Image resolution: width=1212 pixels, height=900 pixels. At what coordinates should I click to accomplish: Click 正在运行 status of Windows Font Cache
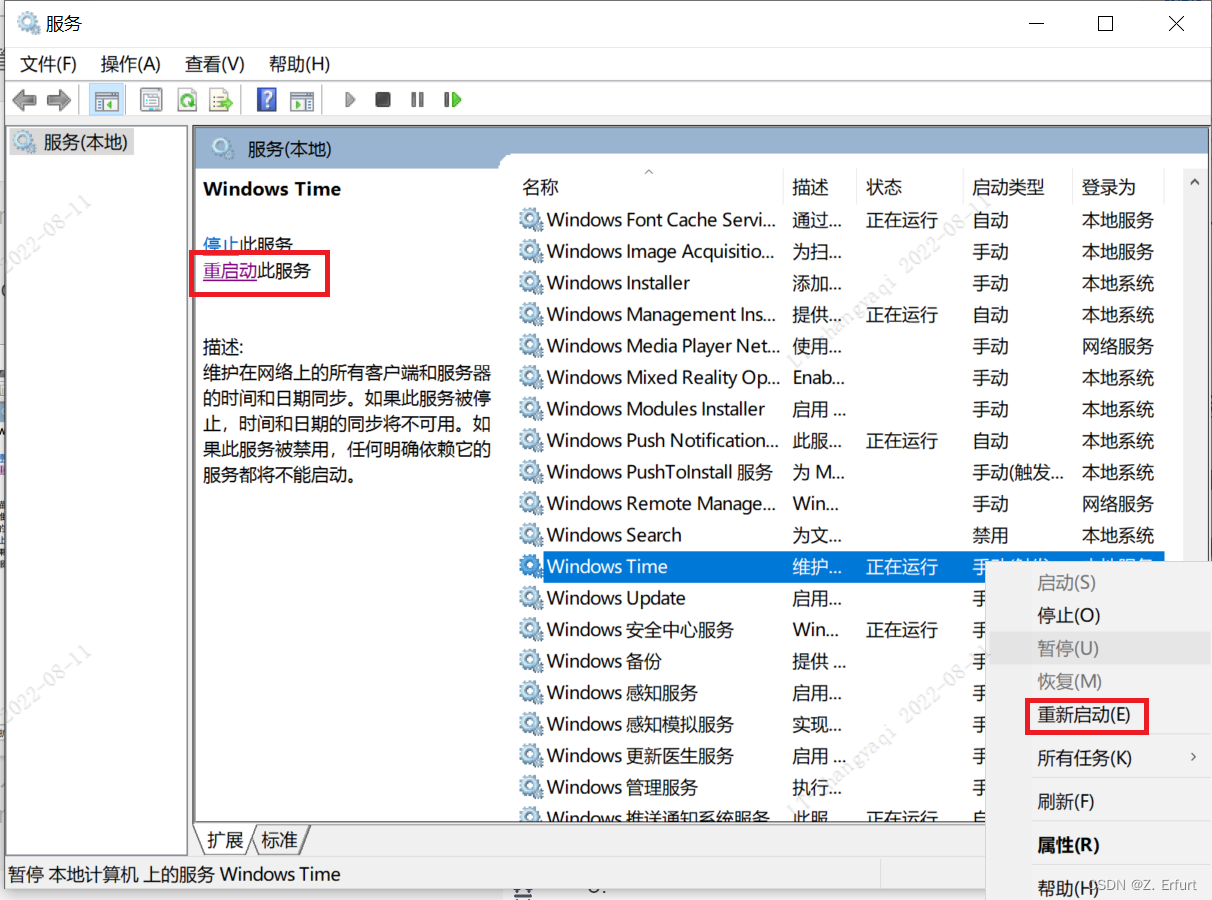click(x=902, y=220)
